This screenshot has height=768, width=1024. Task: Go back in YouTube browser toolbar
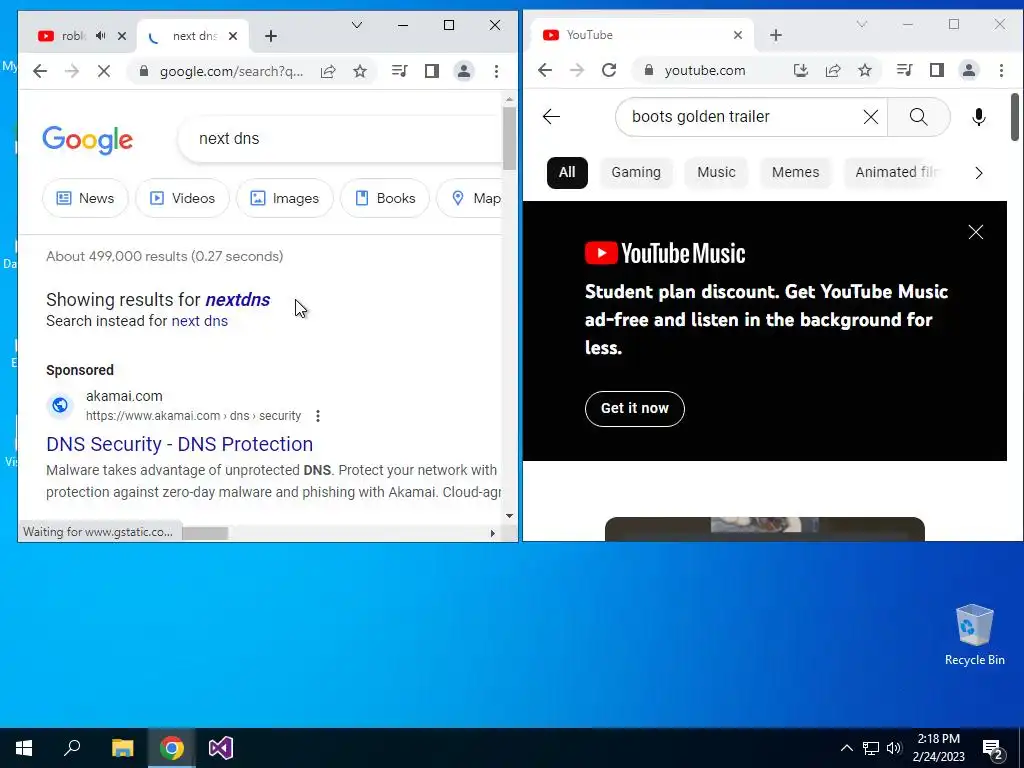[545, 71]
